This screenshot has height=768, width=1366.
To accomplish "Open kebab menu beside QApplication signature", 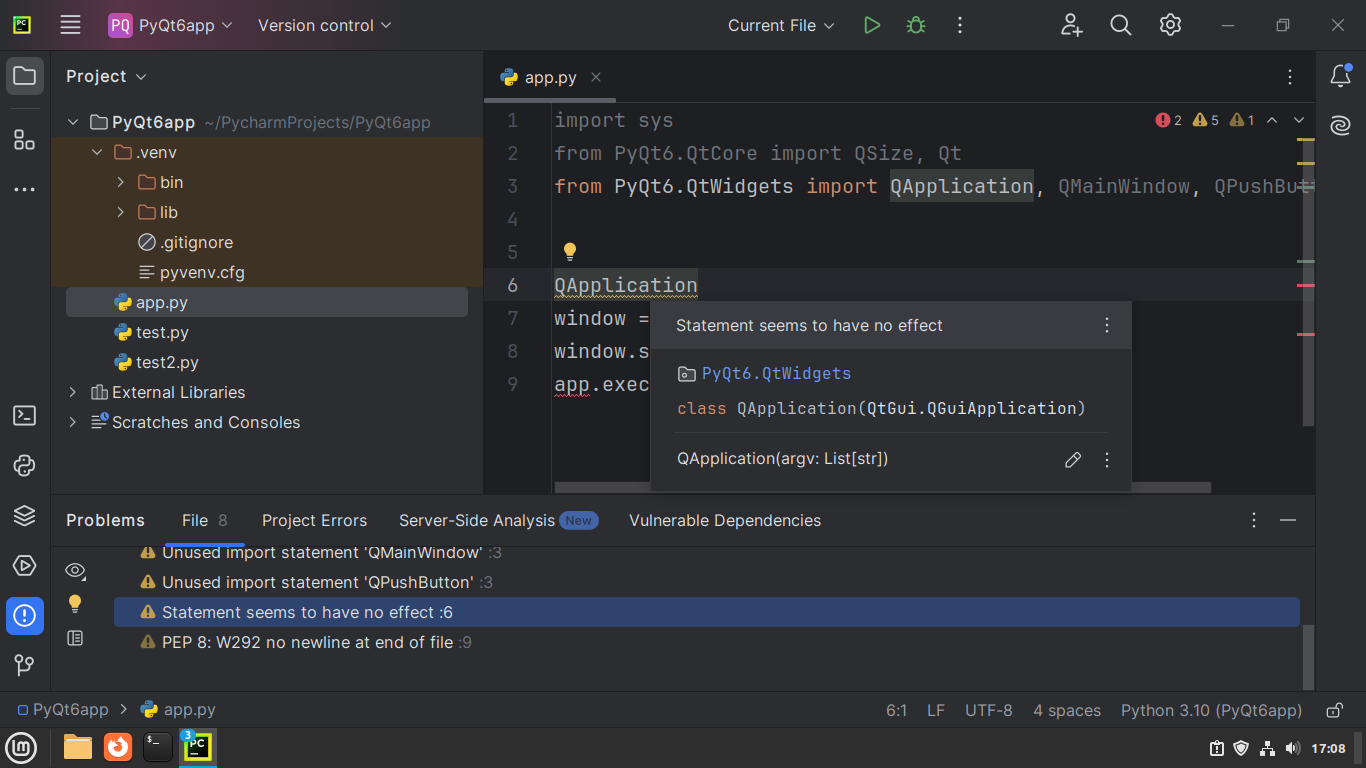I will (x=1107, y=460).
